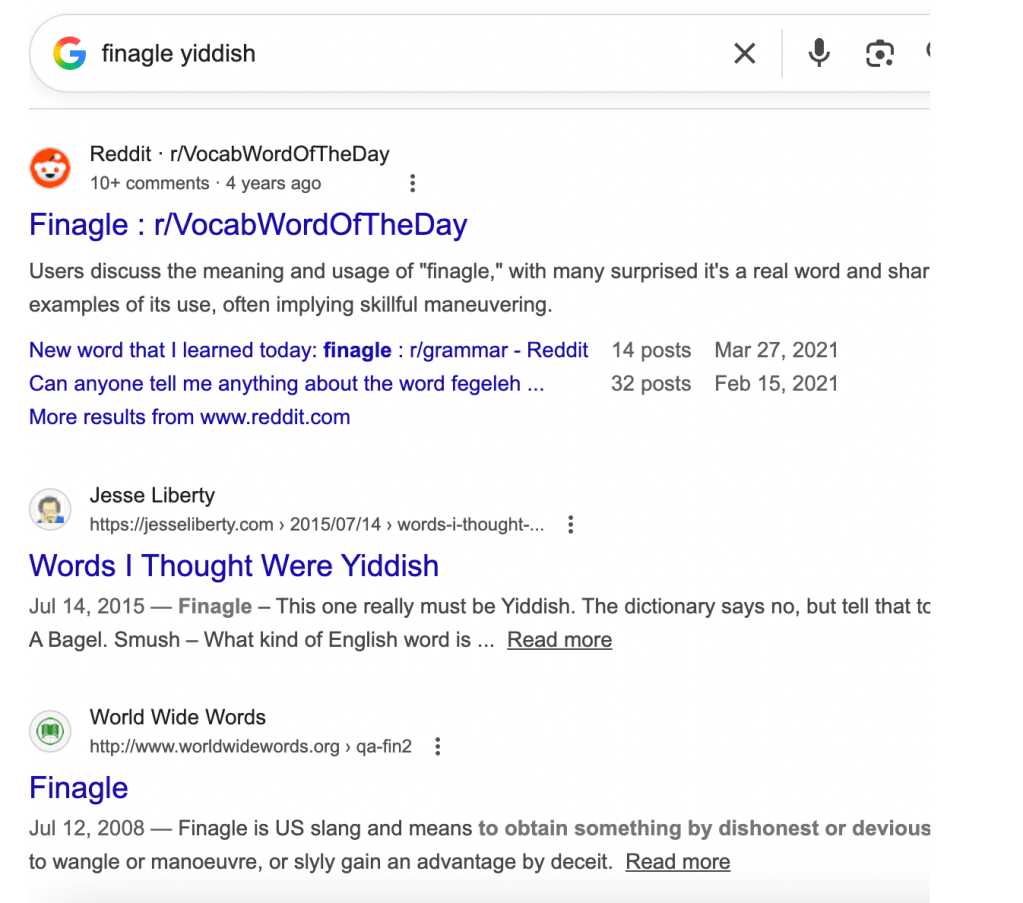Open "New word that I learned today" link
The height and width of the screenshot is (903, 1023).
pos(308,350)
